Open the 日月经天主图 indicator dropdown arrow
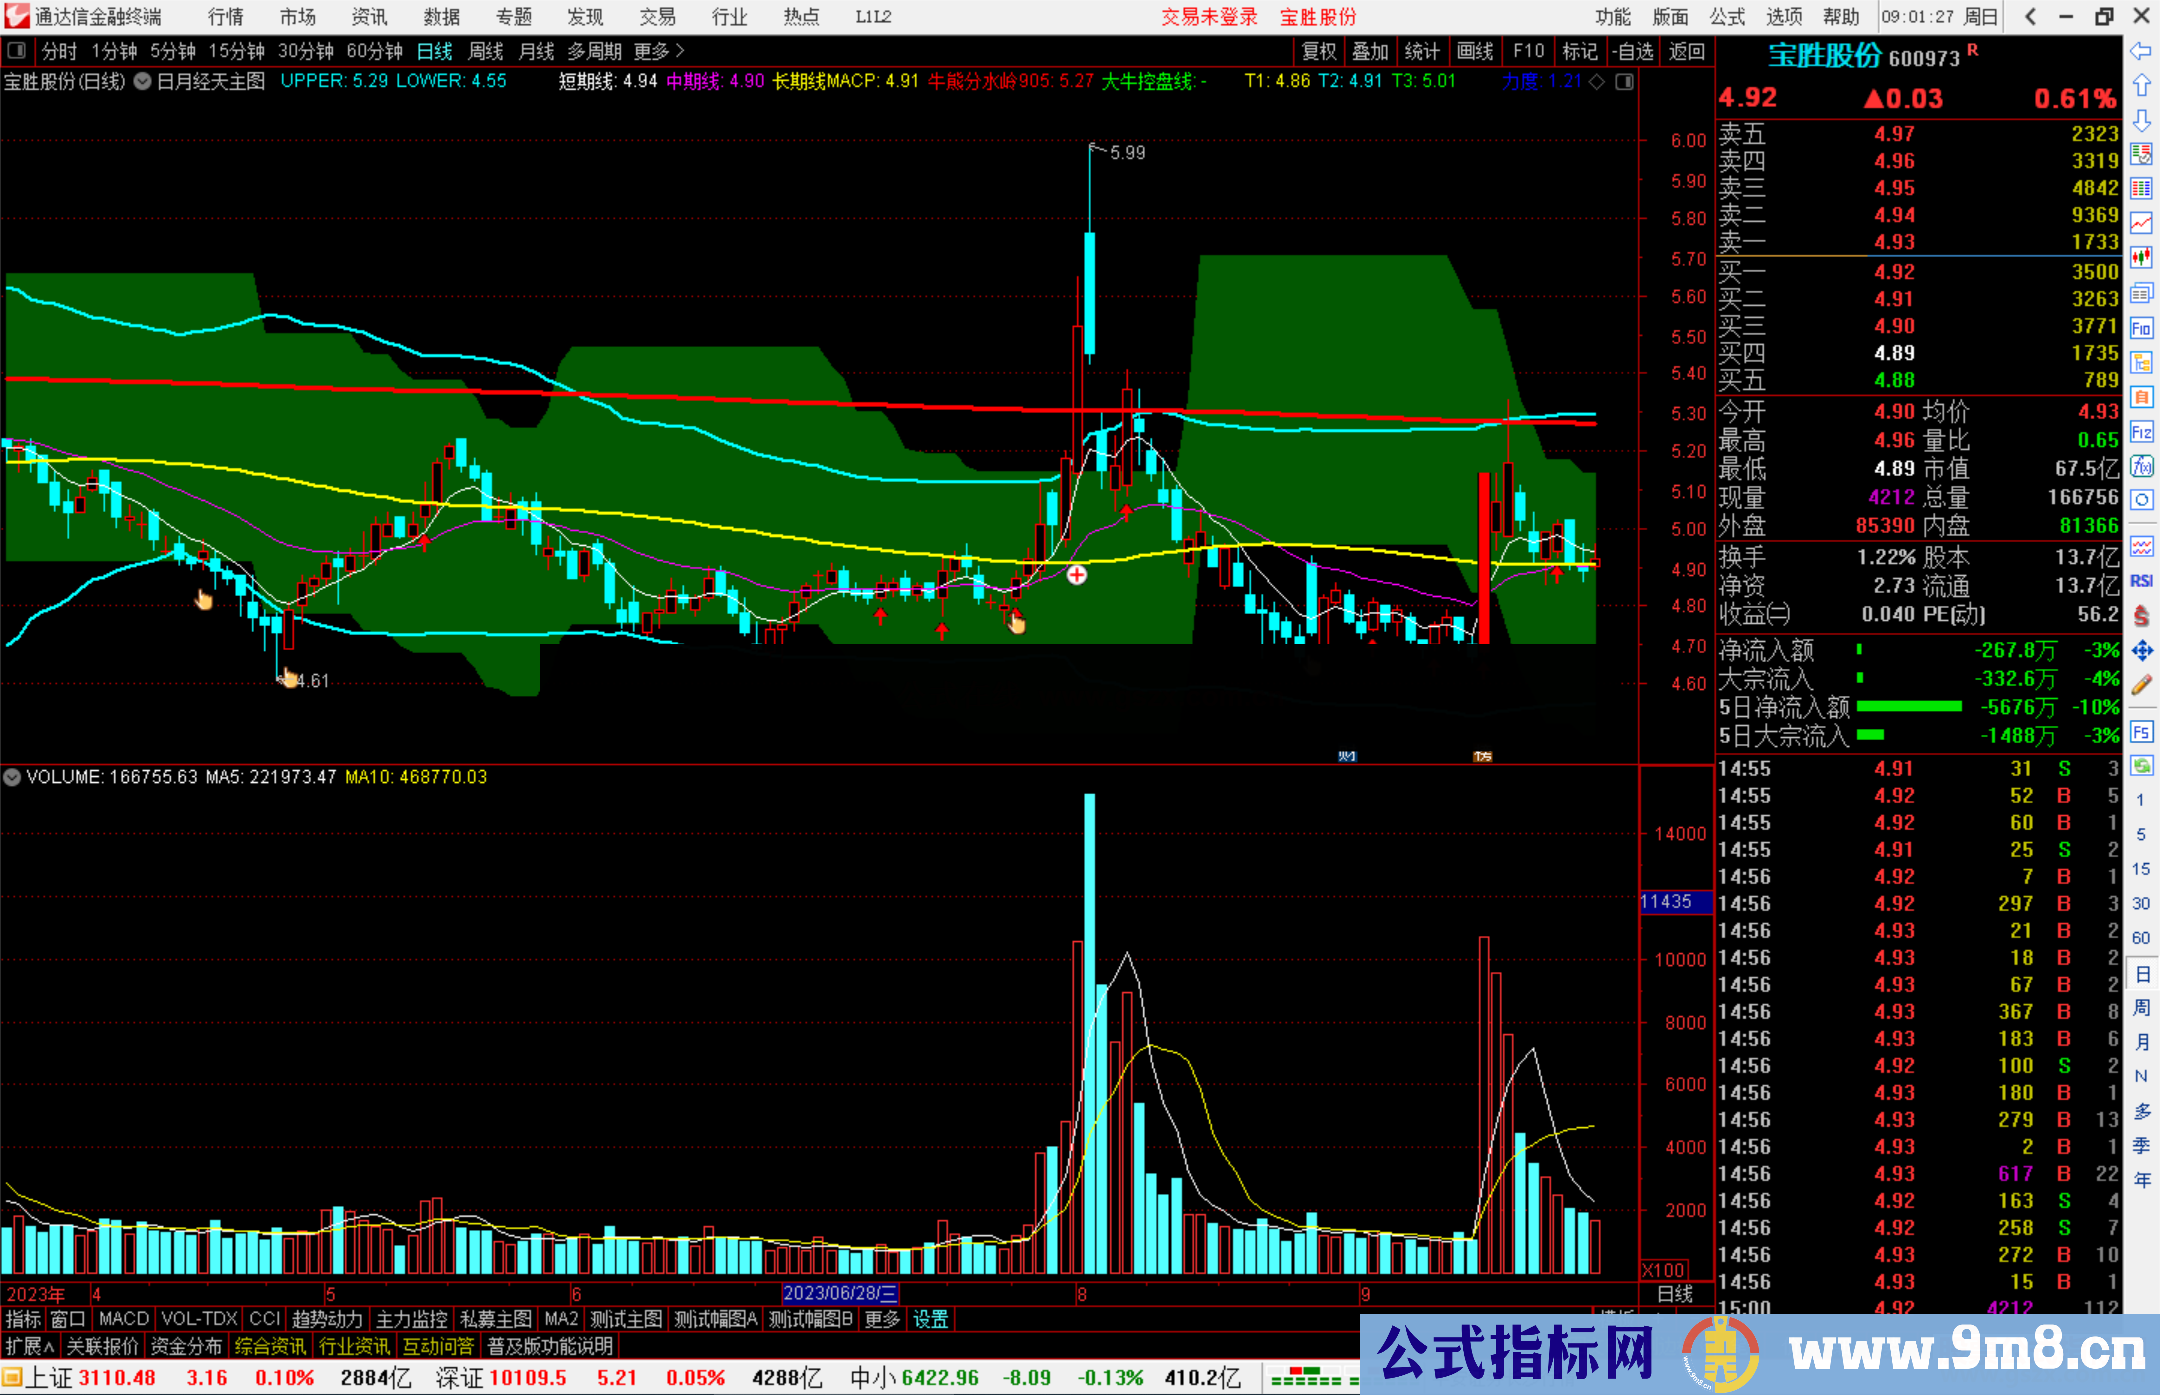 pos(142,82)
